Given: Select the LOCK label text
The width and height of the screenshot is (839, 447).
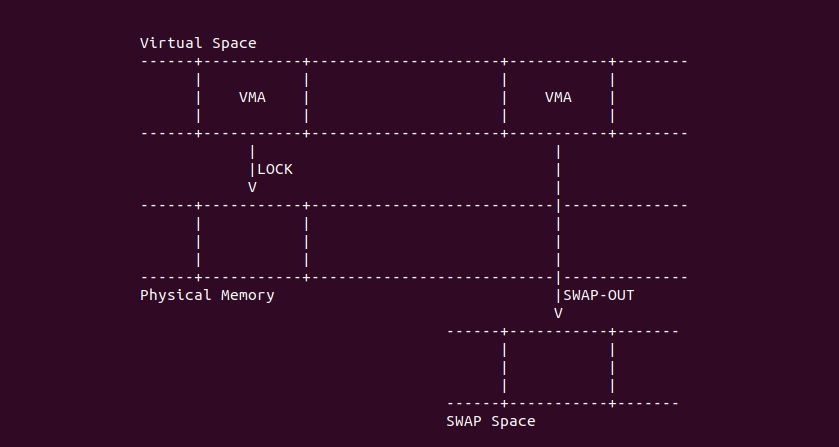Looking at the screenshot, I should coord(275,169).
